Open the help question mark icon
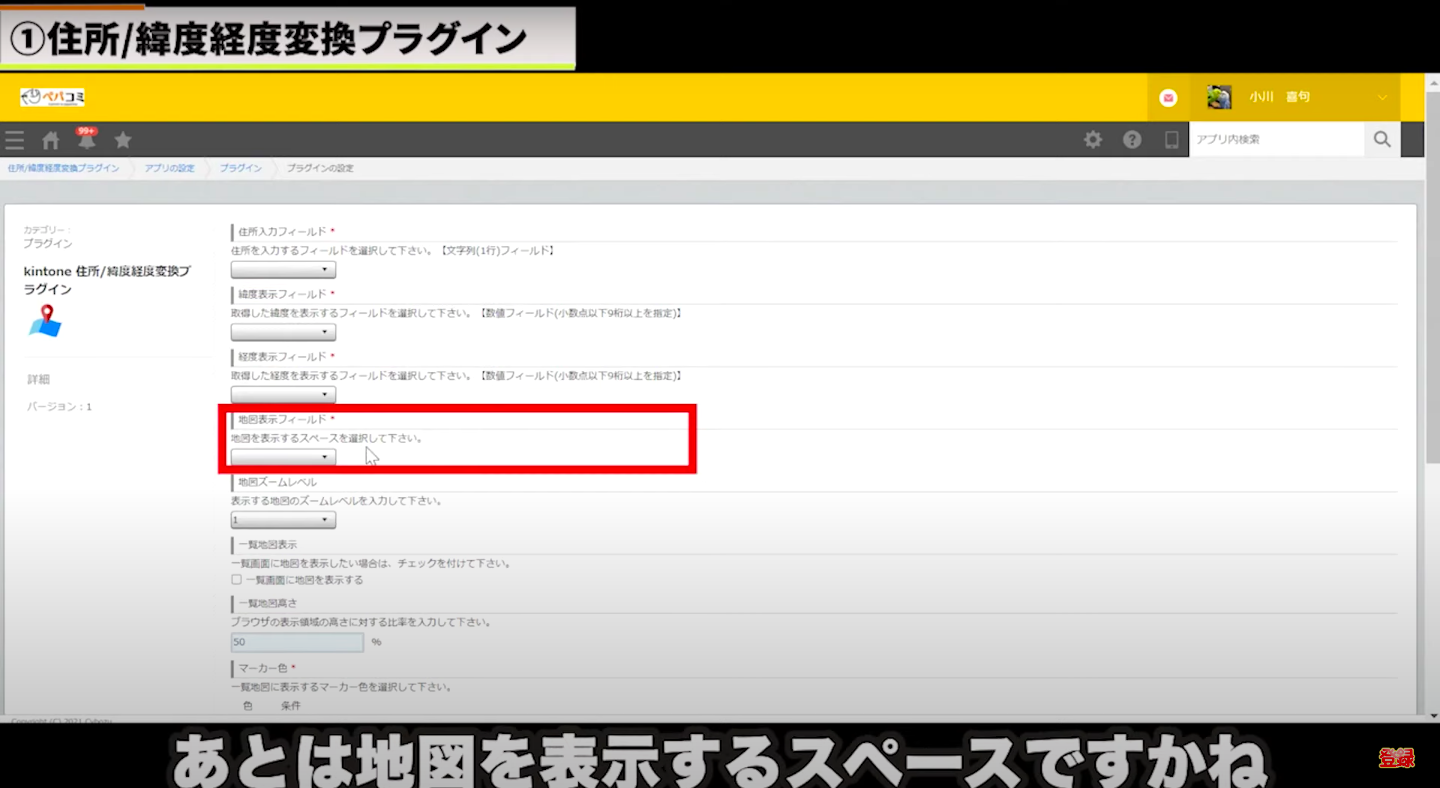The width and height of the screenshot is (1440, 788). pos(1132,140)
